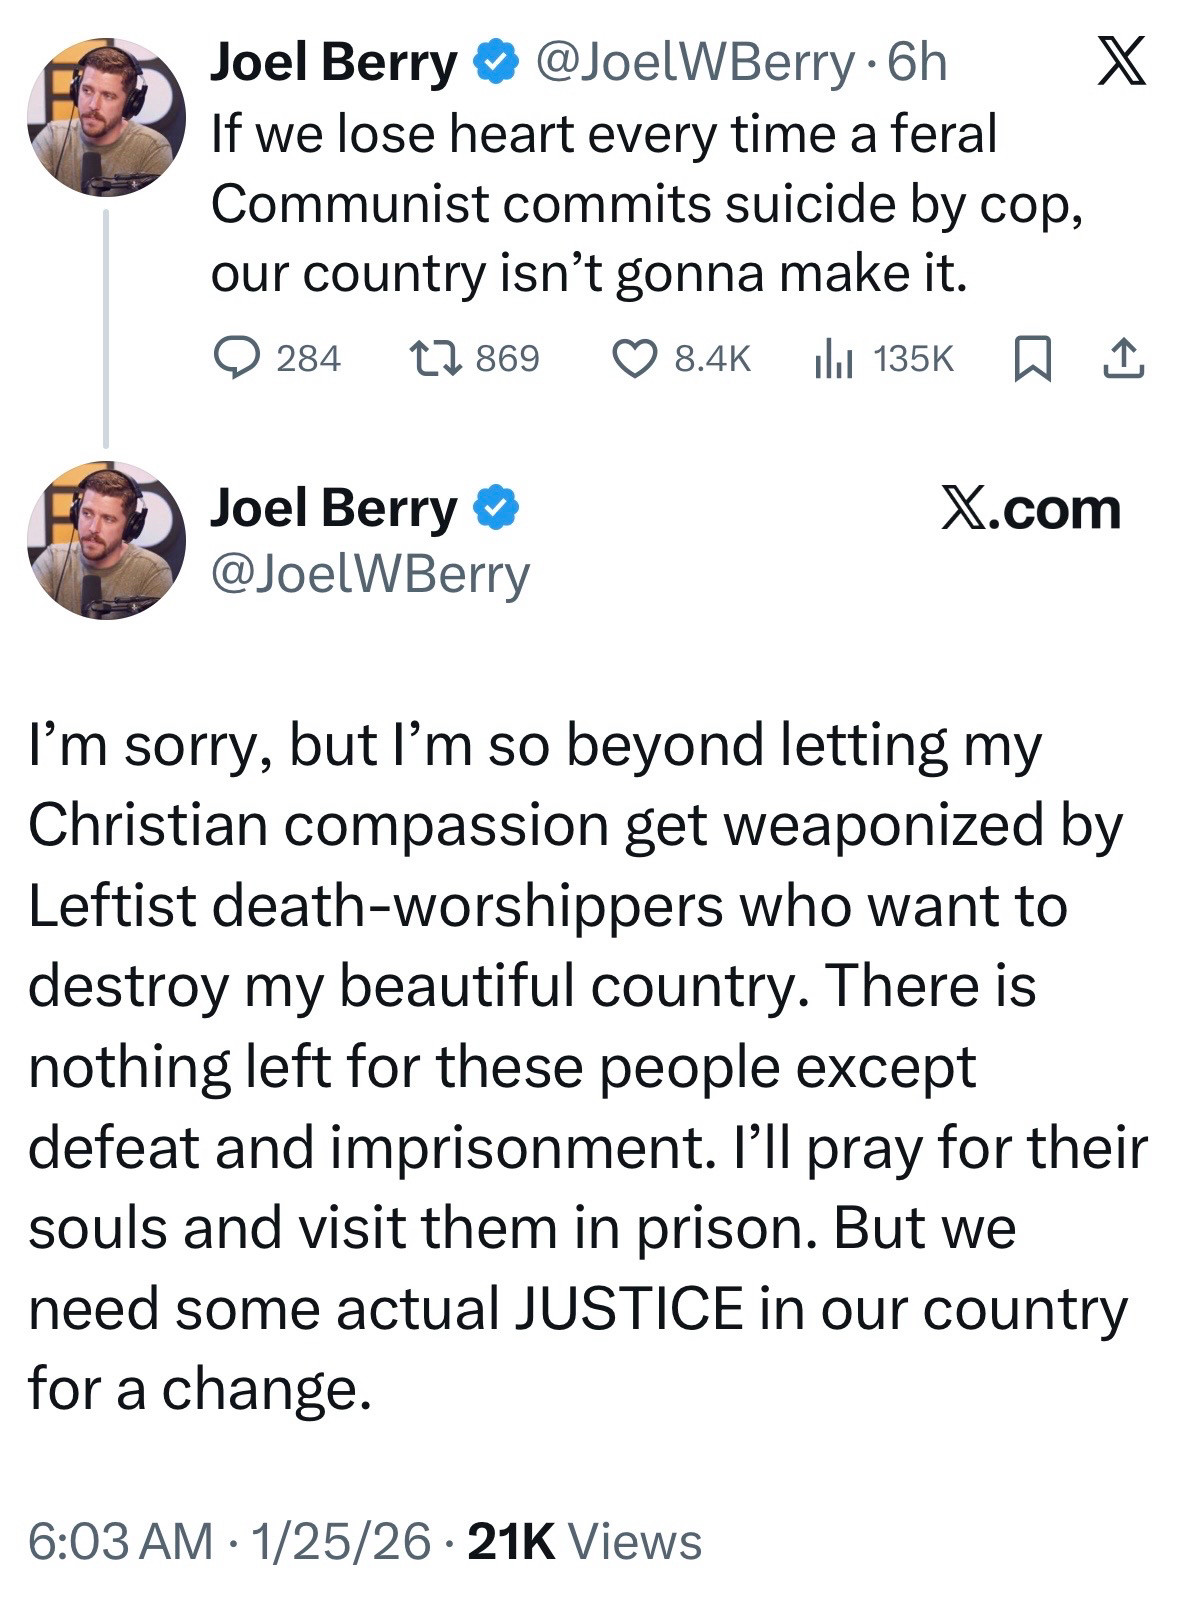The height and width of the screenshot is (1617, 1179).
Task: Click the share upload arrow icon
Action: 1122,359
